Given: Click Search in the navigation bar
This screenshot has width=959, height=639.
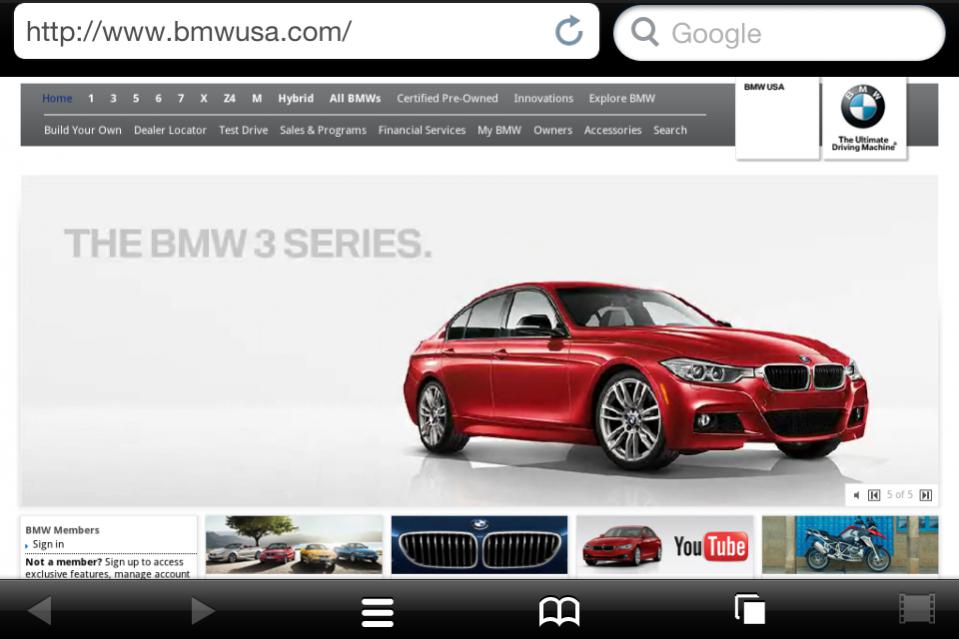Looking at the screenshot, I should 670,130.
